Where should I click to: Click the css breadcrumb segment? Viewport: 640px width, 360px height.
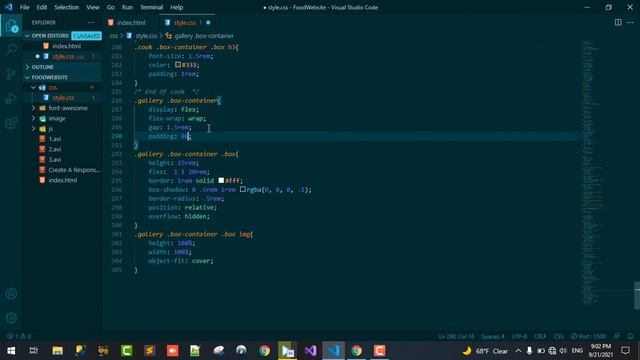point(113,36)
